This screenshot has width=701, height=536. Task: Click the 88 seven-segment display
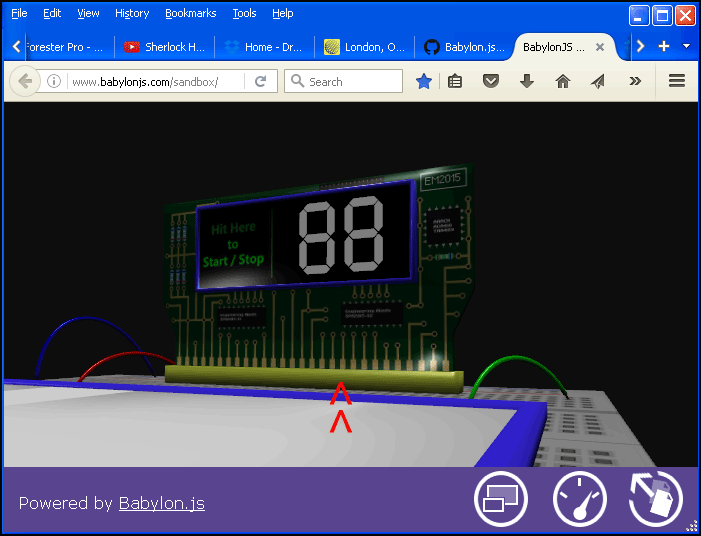pyautogui.click(x=341, y=235)
